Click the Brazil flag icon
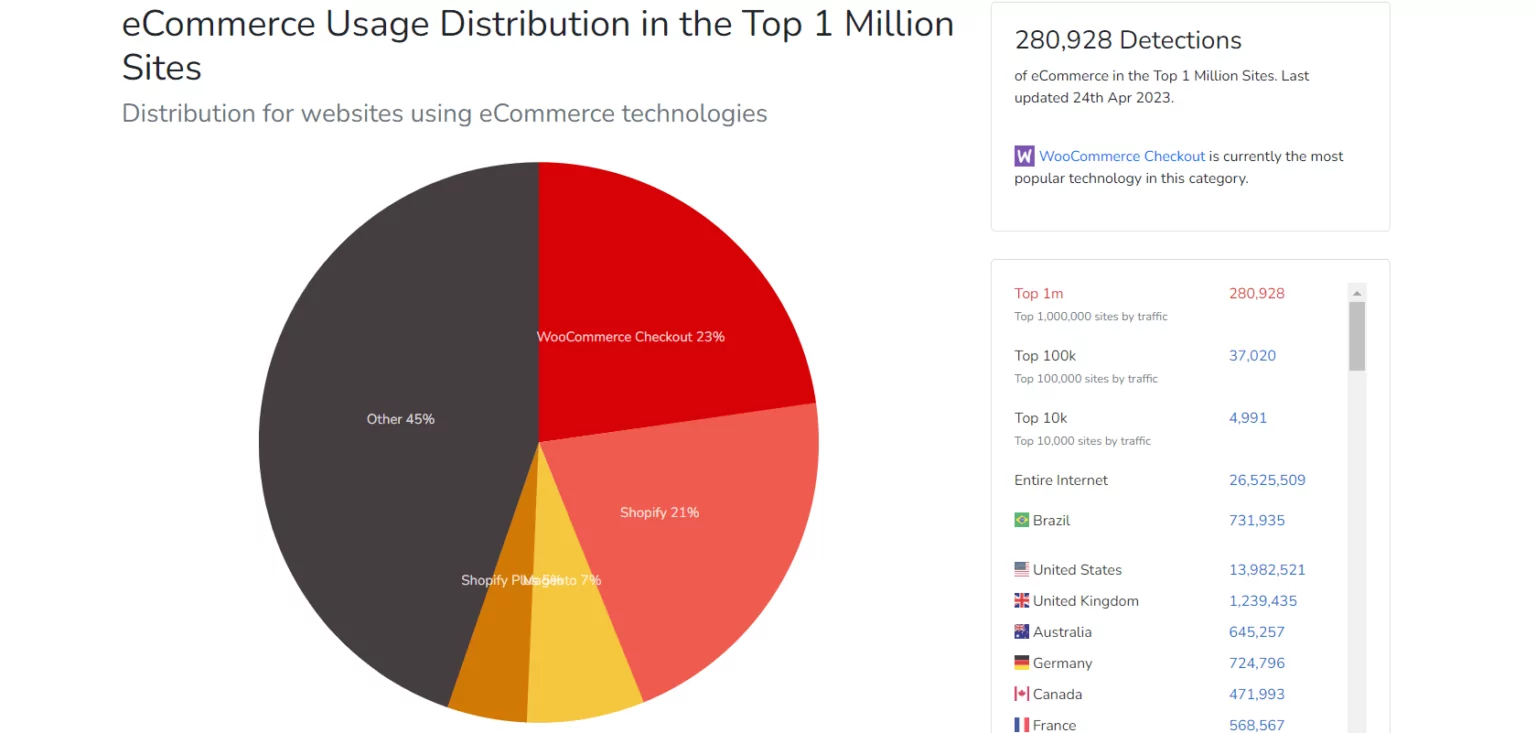1536x733 pixels. click(x=1021, y=519)
